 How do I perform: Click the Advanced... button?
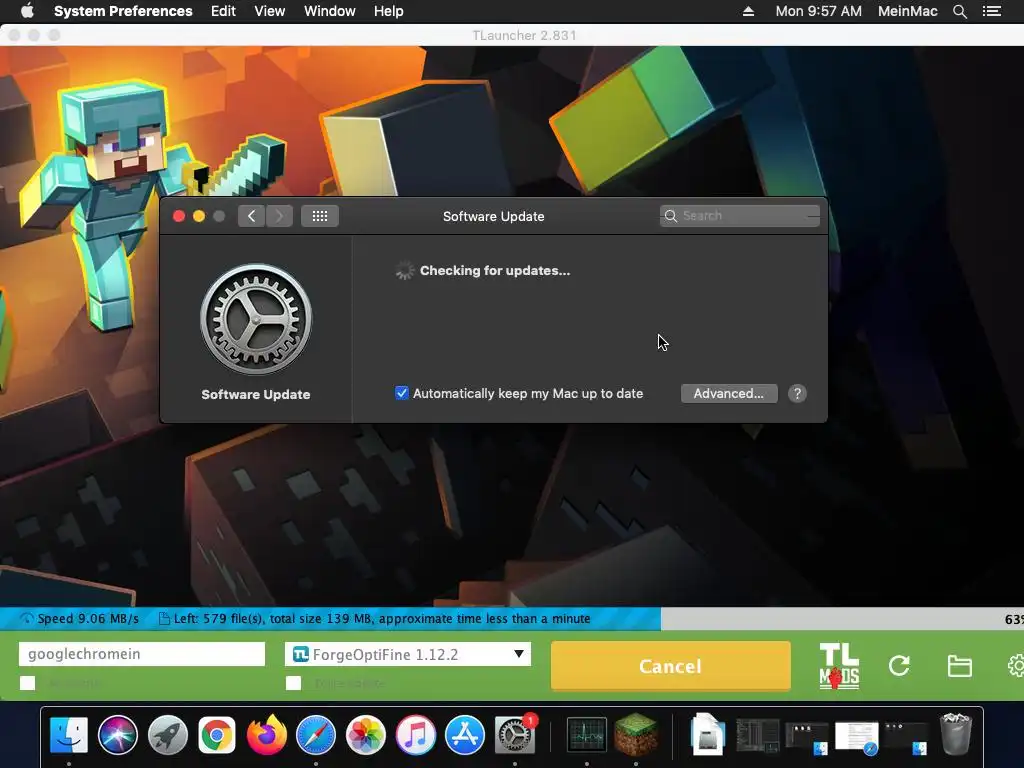point(729,394)
